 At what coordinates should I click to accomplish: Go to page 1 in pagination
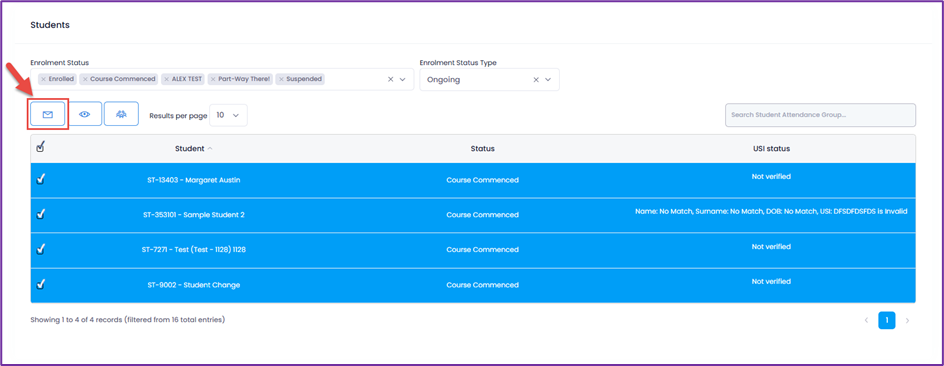[886, 320]
